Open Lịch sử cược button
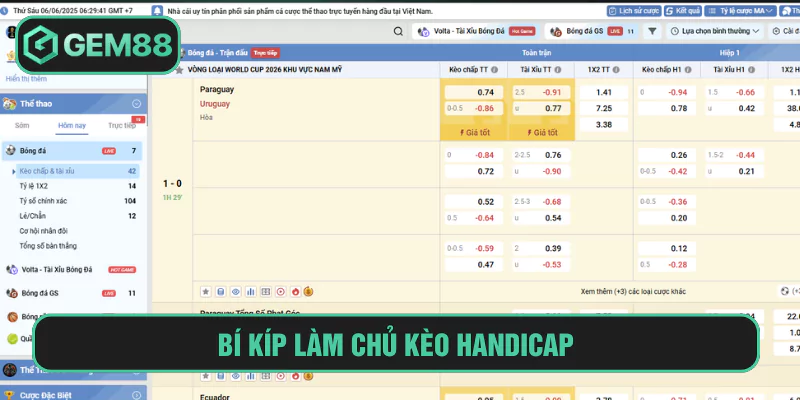 click(634, 11)
